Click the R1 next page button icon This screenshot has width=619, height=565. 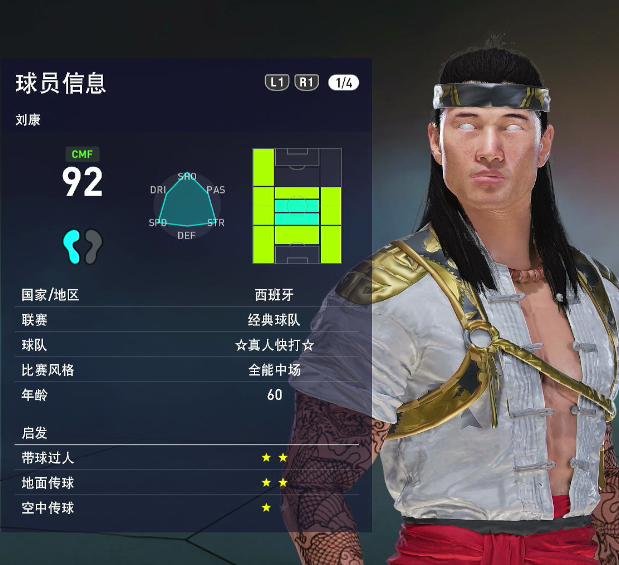point(306,82)
